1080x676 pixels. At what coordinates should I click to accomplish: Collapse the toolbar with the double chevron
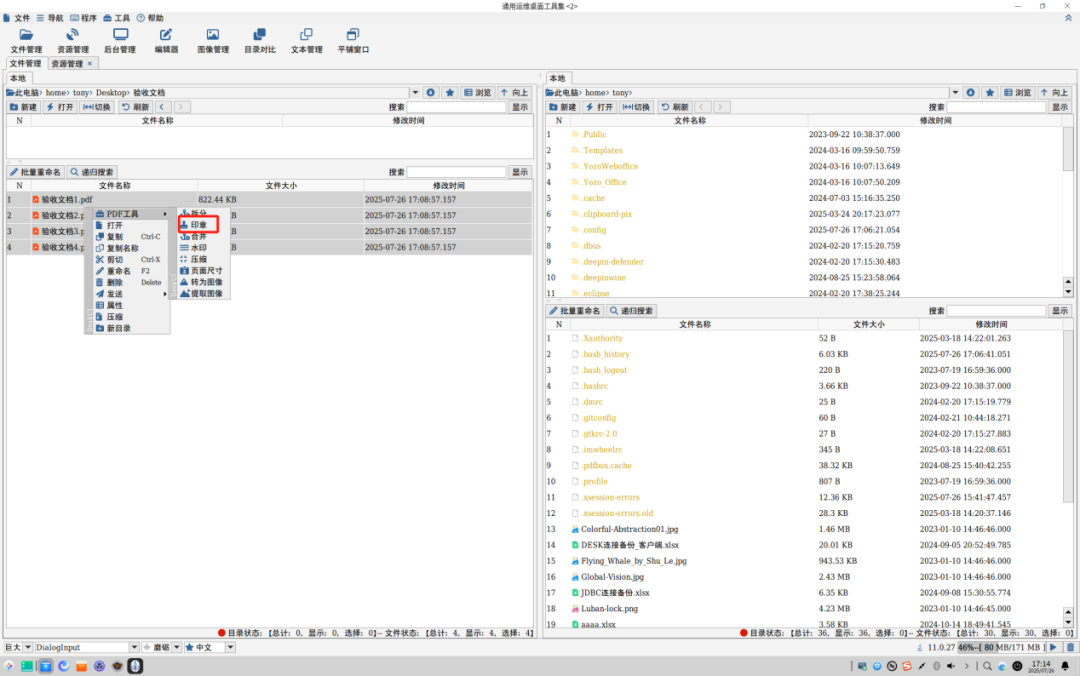point(1068,18)
